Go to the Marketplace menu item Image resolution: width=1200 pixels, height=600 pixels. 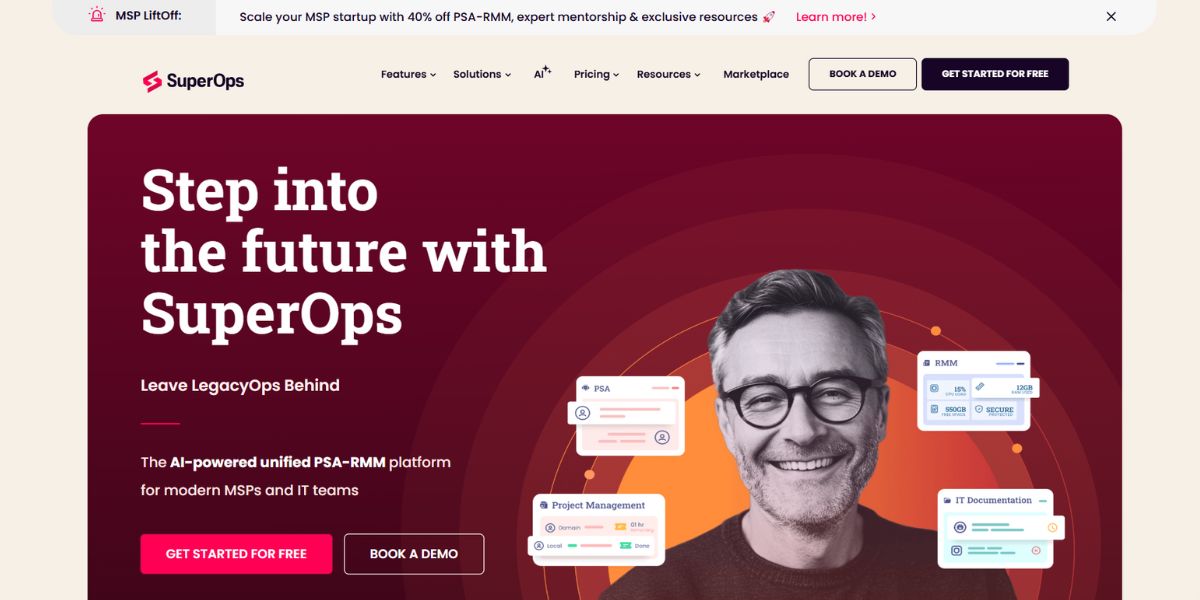[756, 74]
